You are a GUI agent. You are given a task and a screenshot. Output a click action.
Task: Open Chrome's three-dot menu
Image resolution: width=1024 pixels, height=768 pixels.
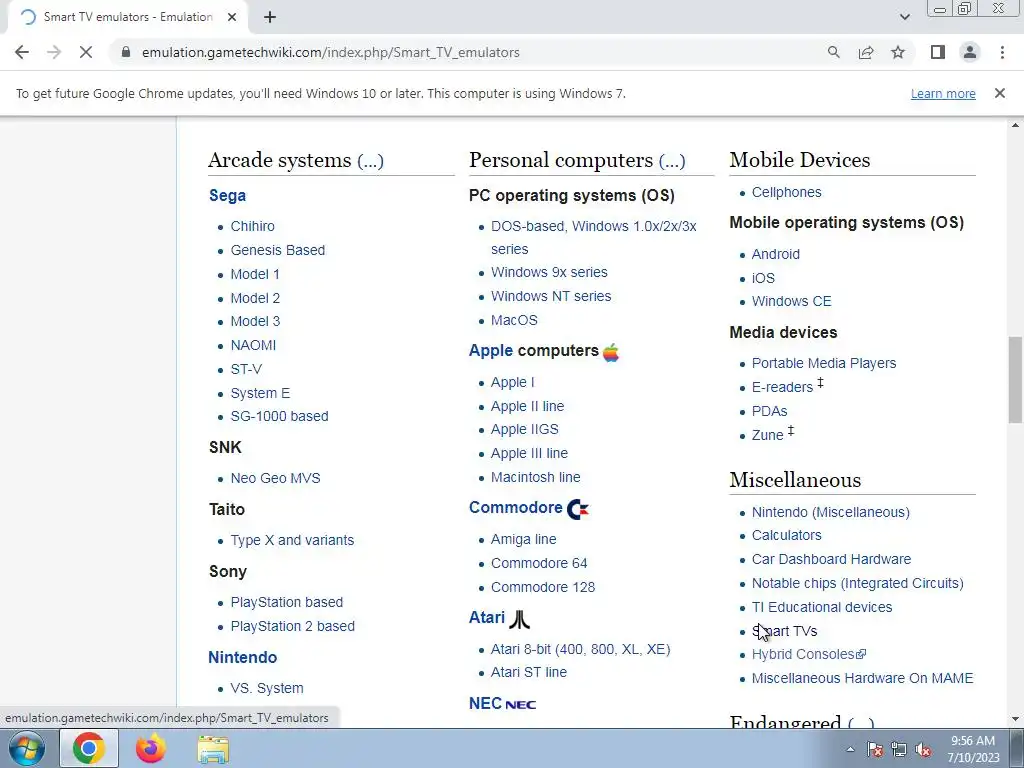click(1002, 52)
